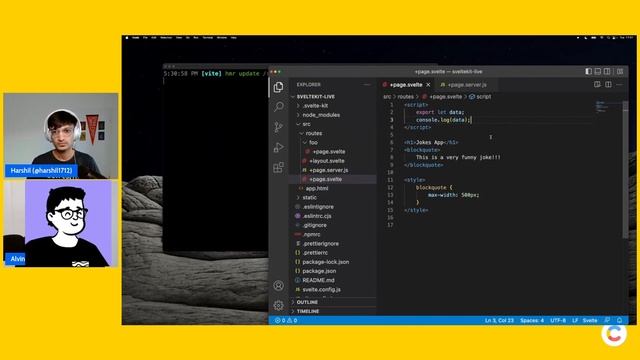Click the LF end-of-line status item
640x360 pixels.
tap(575, 320)
